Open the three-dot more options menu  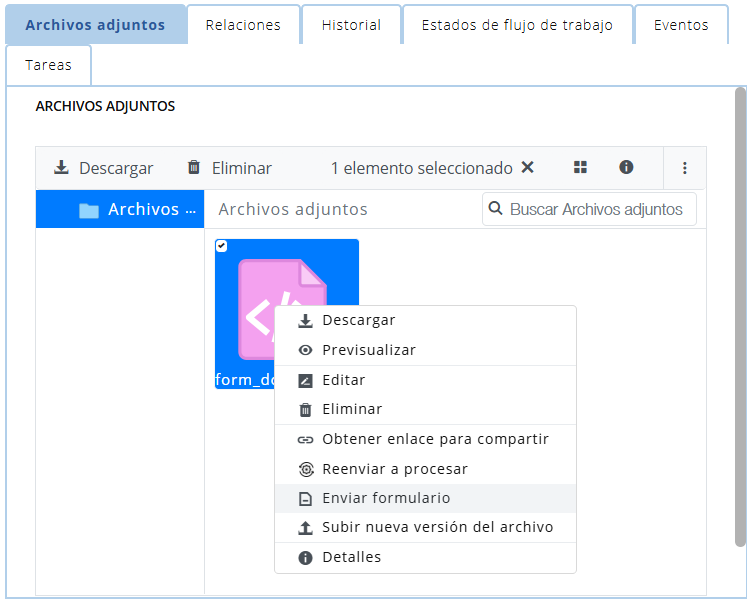coord(685,168)
